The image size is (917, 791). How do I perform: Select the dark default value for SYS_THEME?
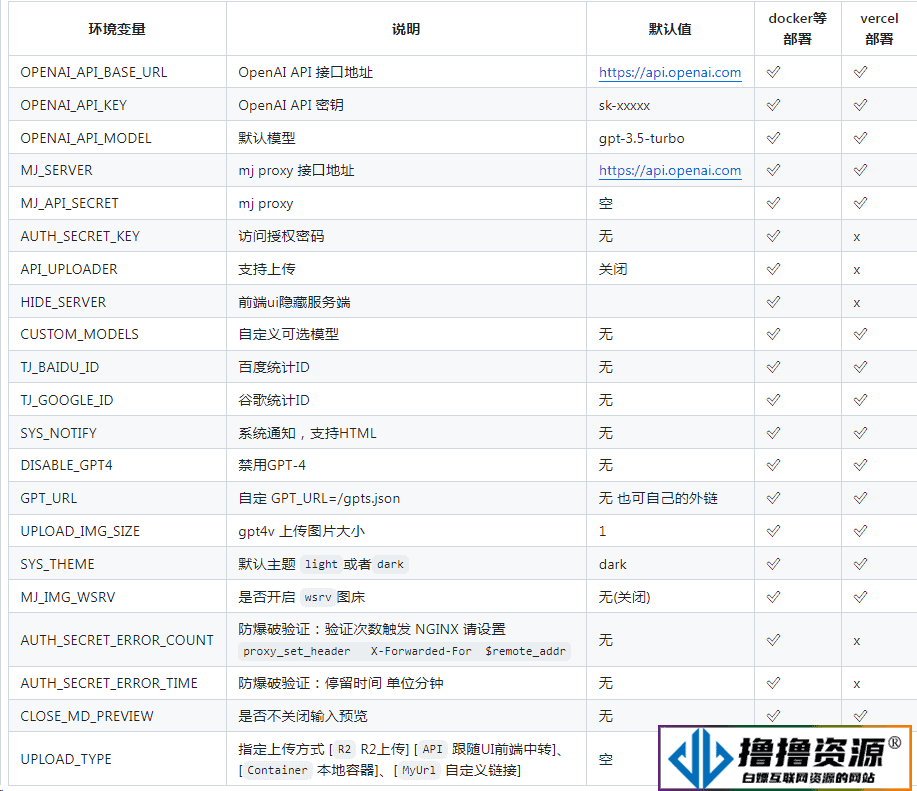click(x=612, y=565)
